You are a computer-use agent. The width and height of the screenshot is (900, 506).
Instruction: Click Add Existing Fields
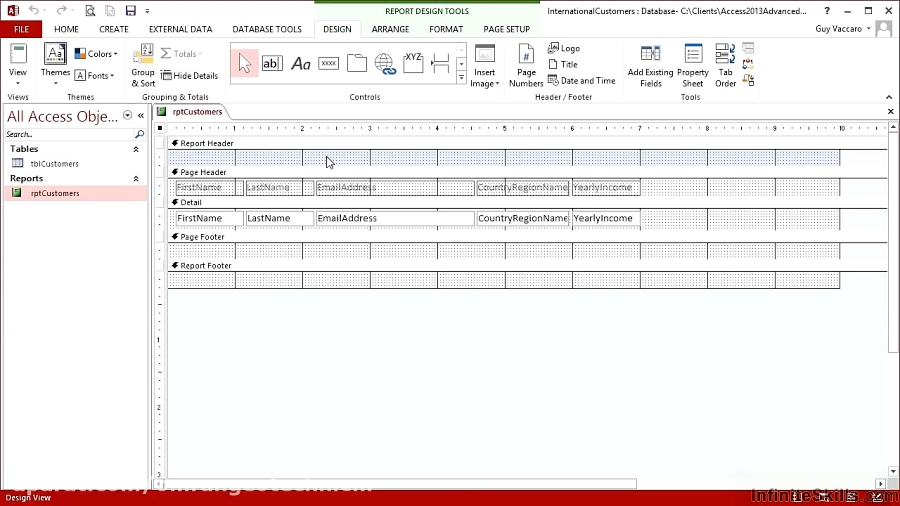click(x=650, y=66)
